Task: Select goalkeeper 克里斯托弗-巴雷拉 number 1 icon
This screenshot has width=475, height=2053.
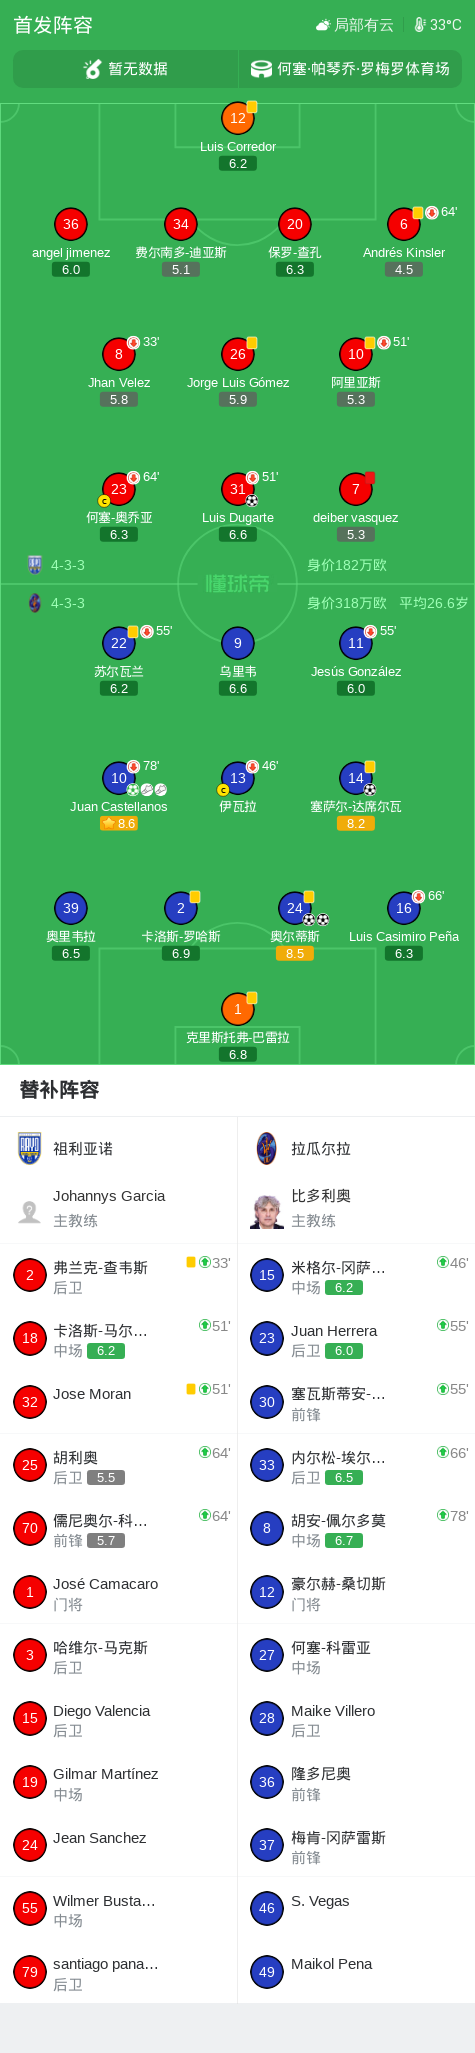Action: click(238, 1009)
